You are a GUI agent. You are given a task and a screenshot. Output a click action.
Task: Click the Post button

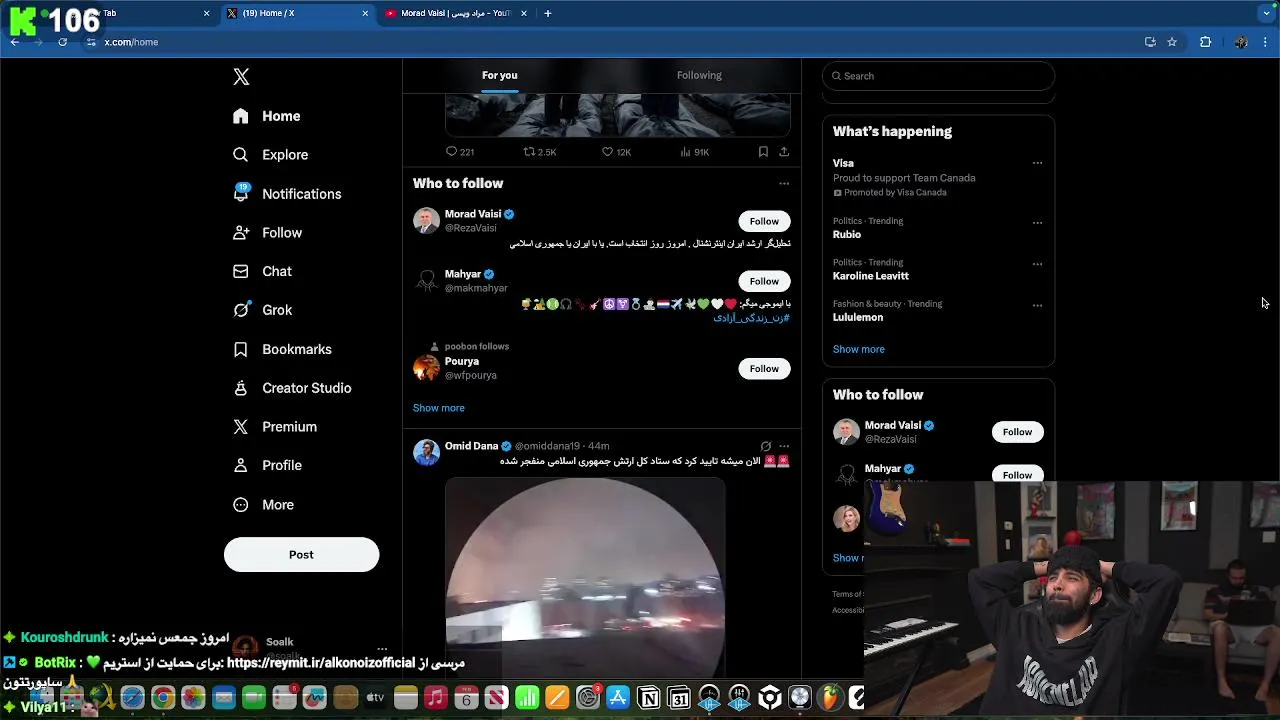point(301,555)
